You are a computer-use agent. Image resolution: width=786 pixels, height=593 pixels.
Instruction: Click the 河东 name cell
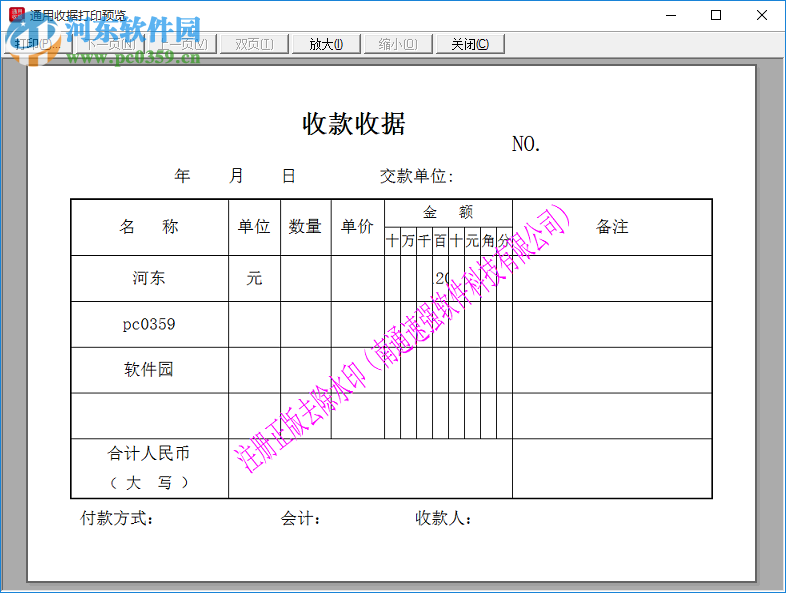click(149, 278)
